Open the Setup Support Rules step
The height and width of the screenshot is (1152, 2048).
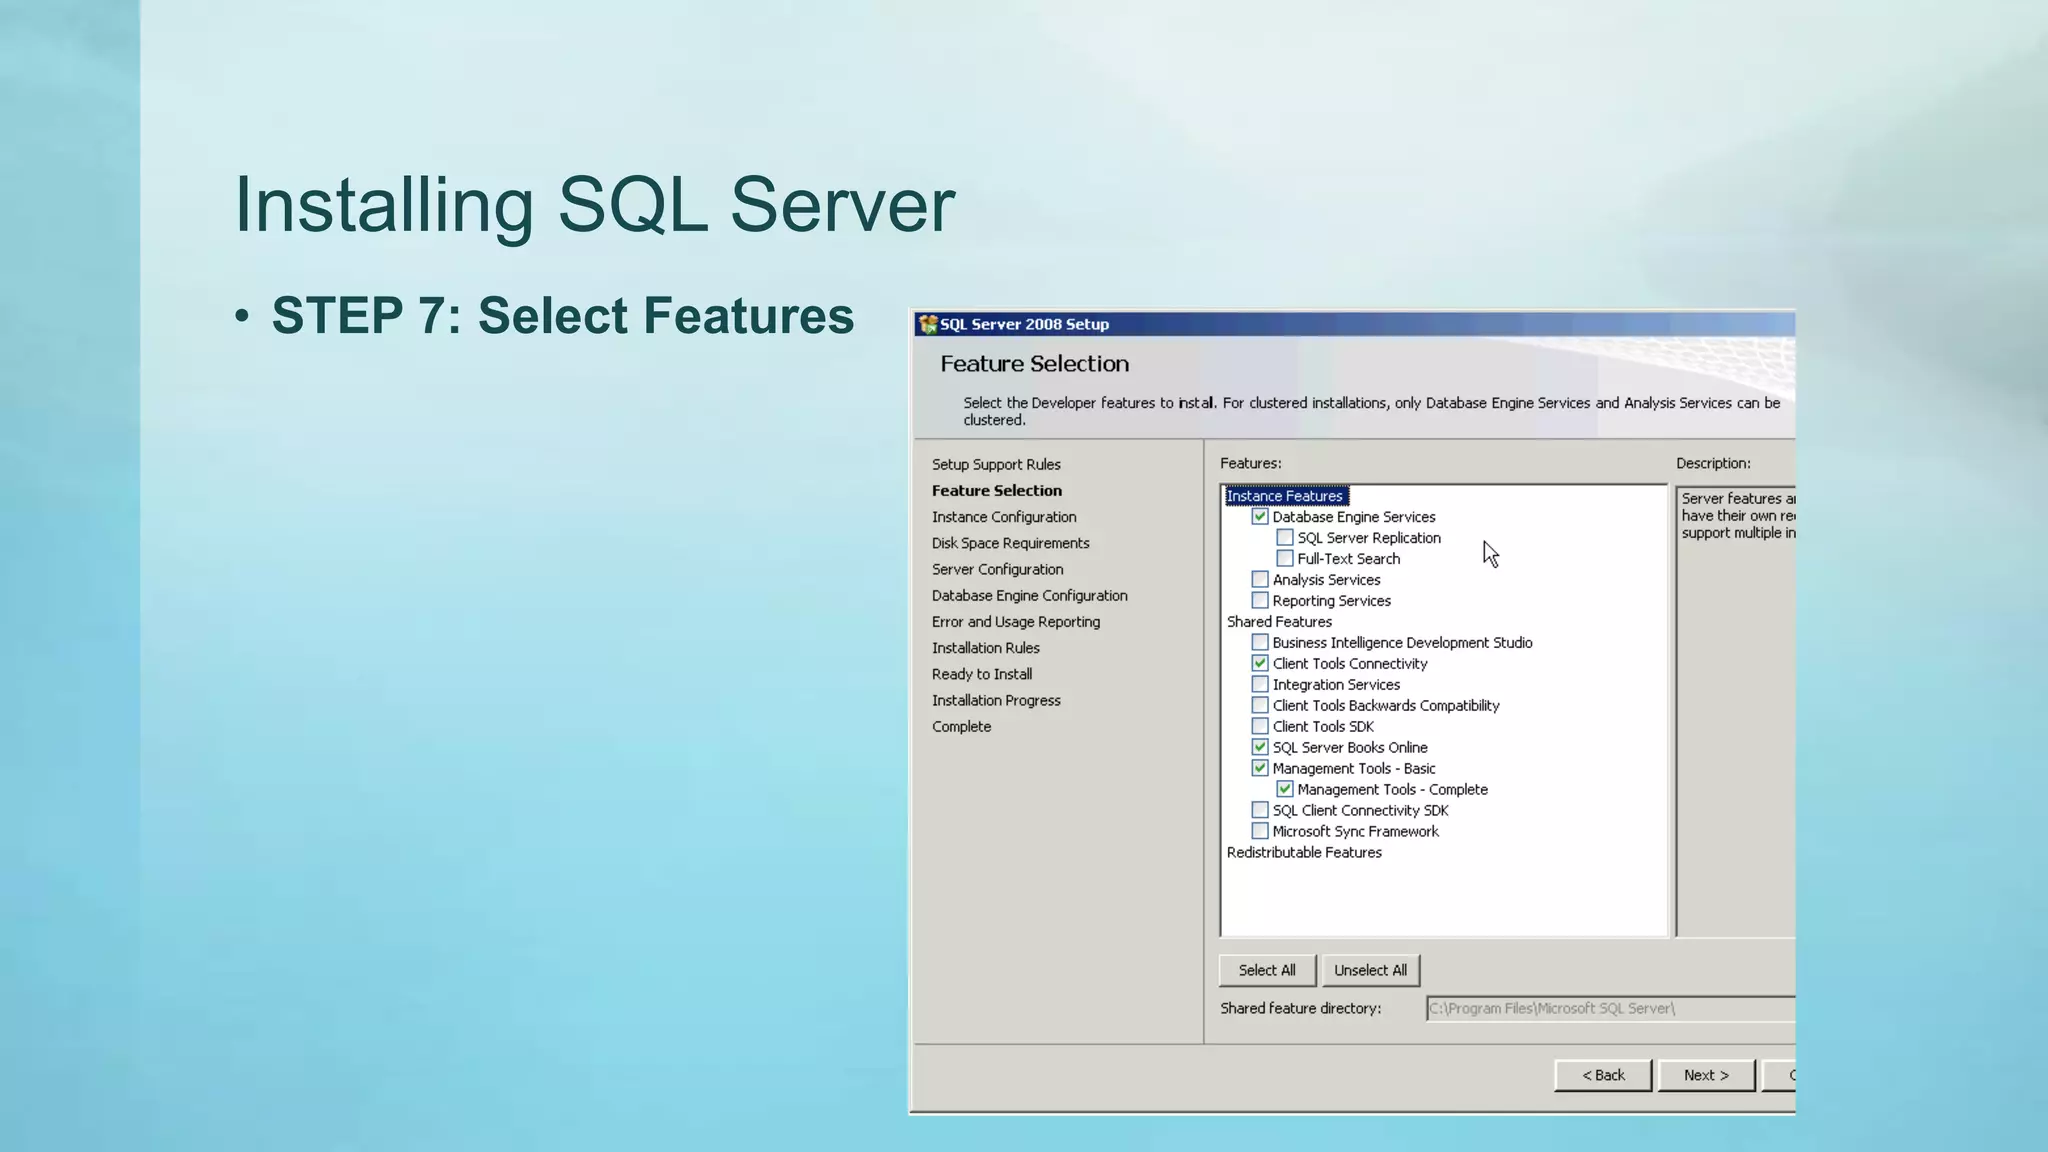996,465
